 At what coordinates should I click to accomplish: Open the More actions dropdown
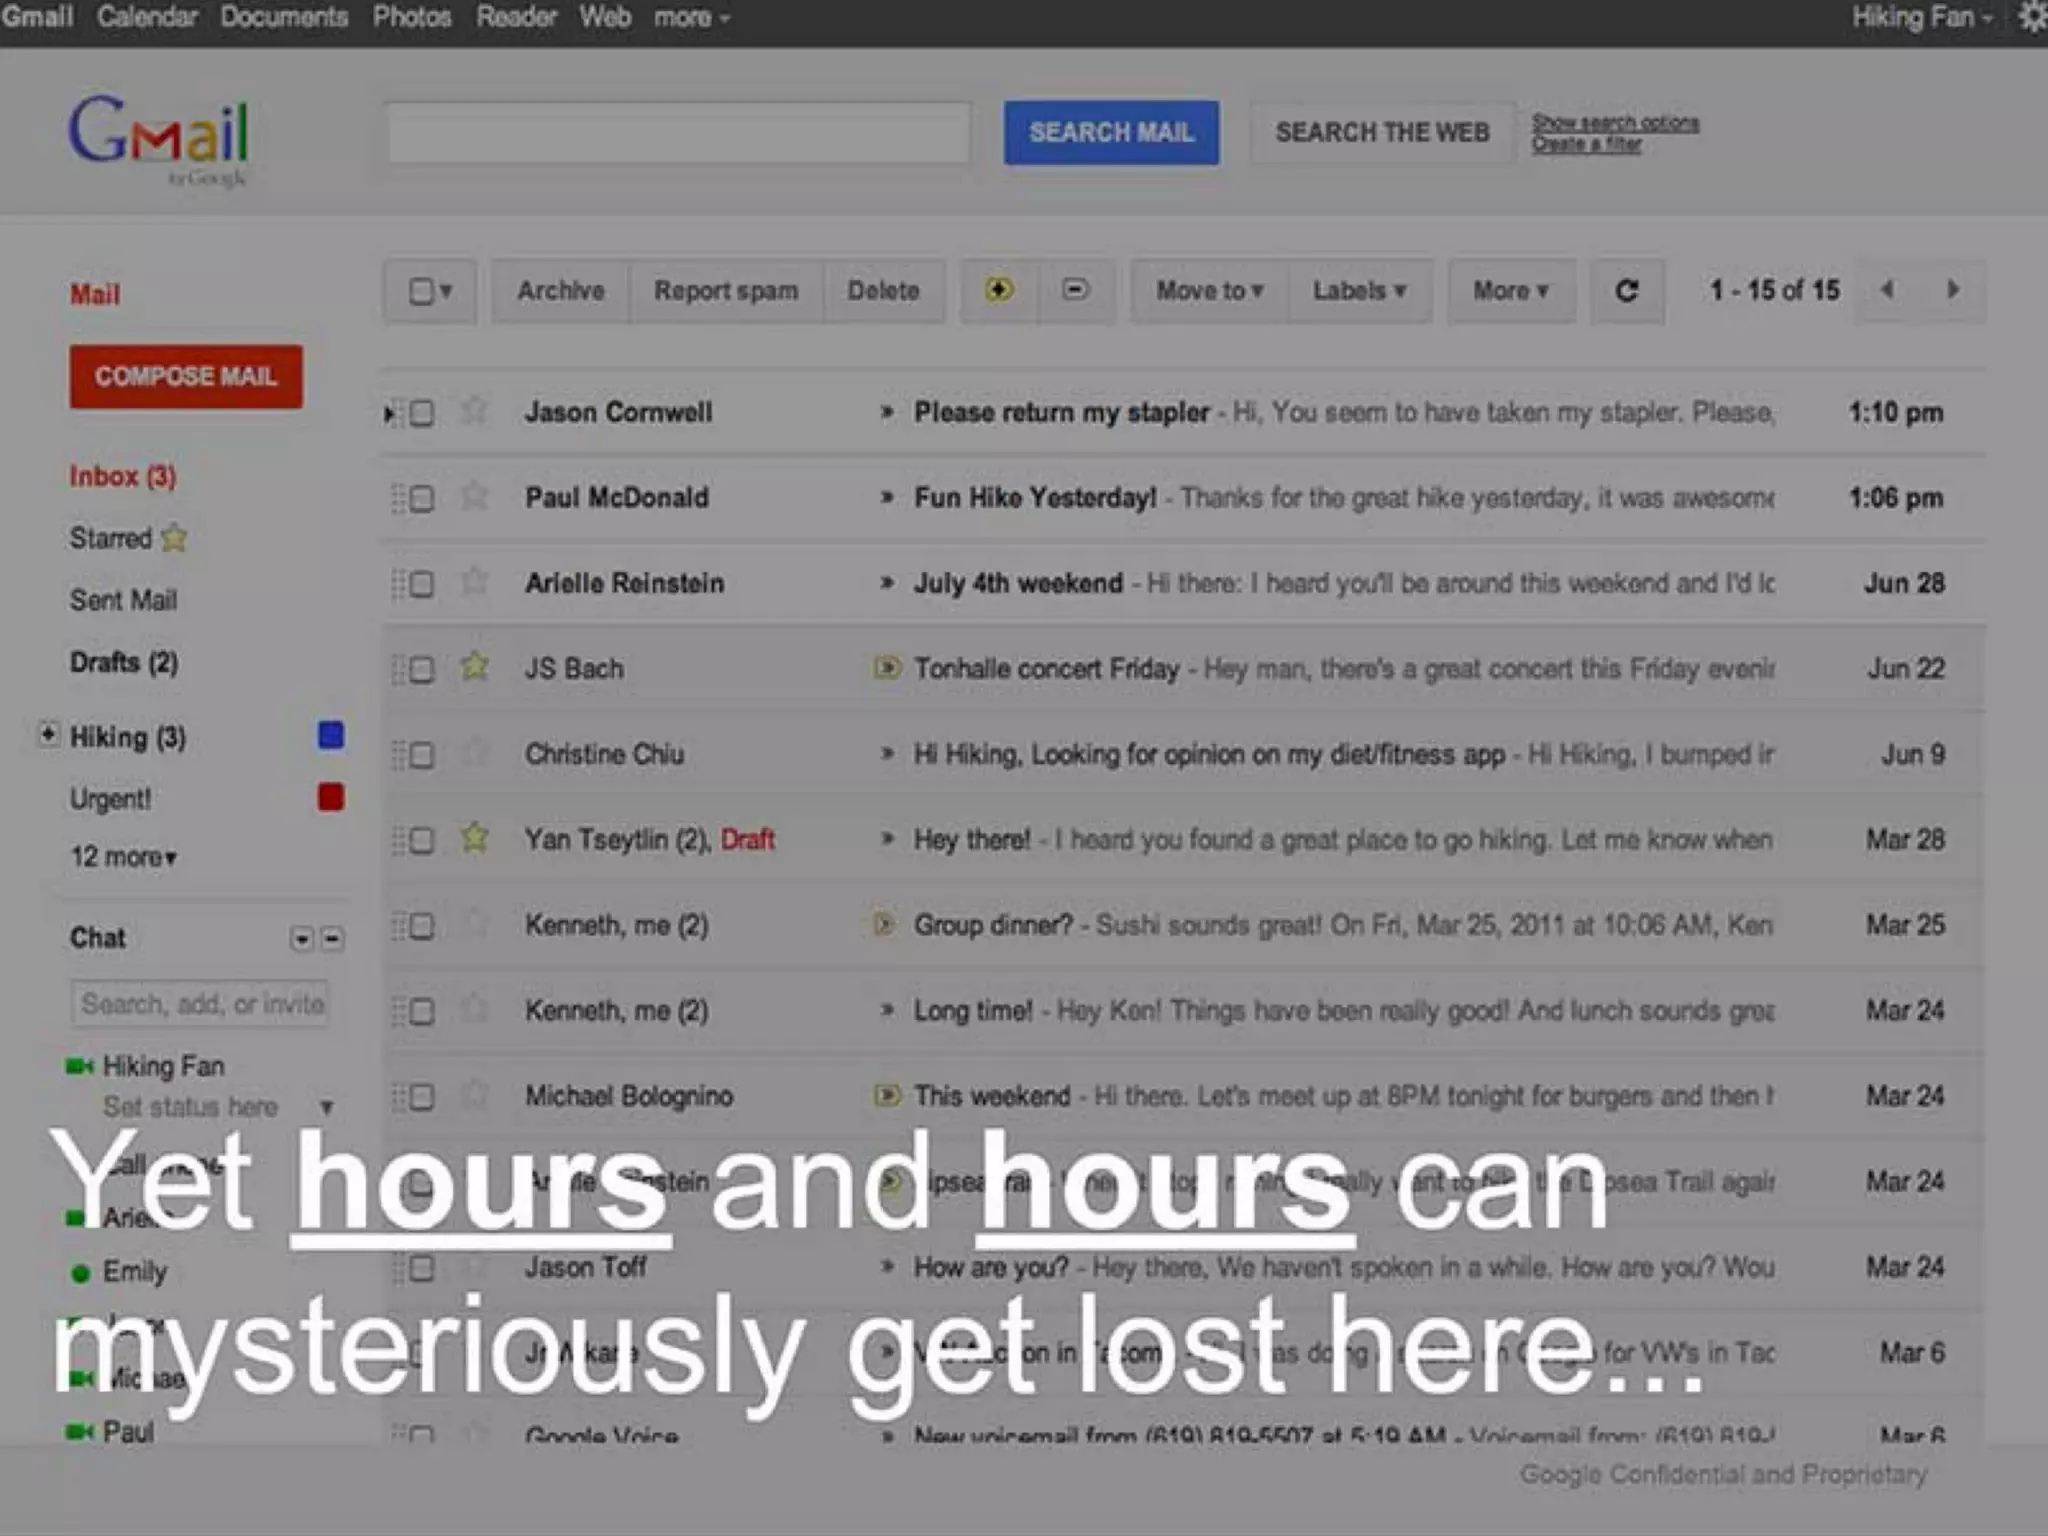(x=1511, y=291)
